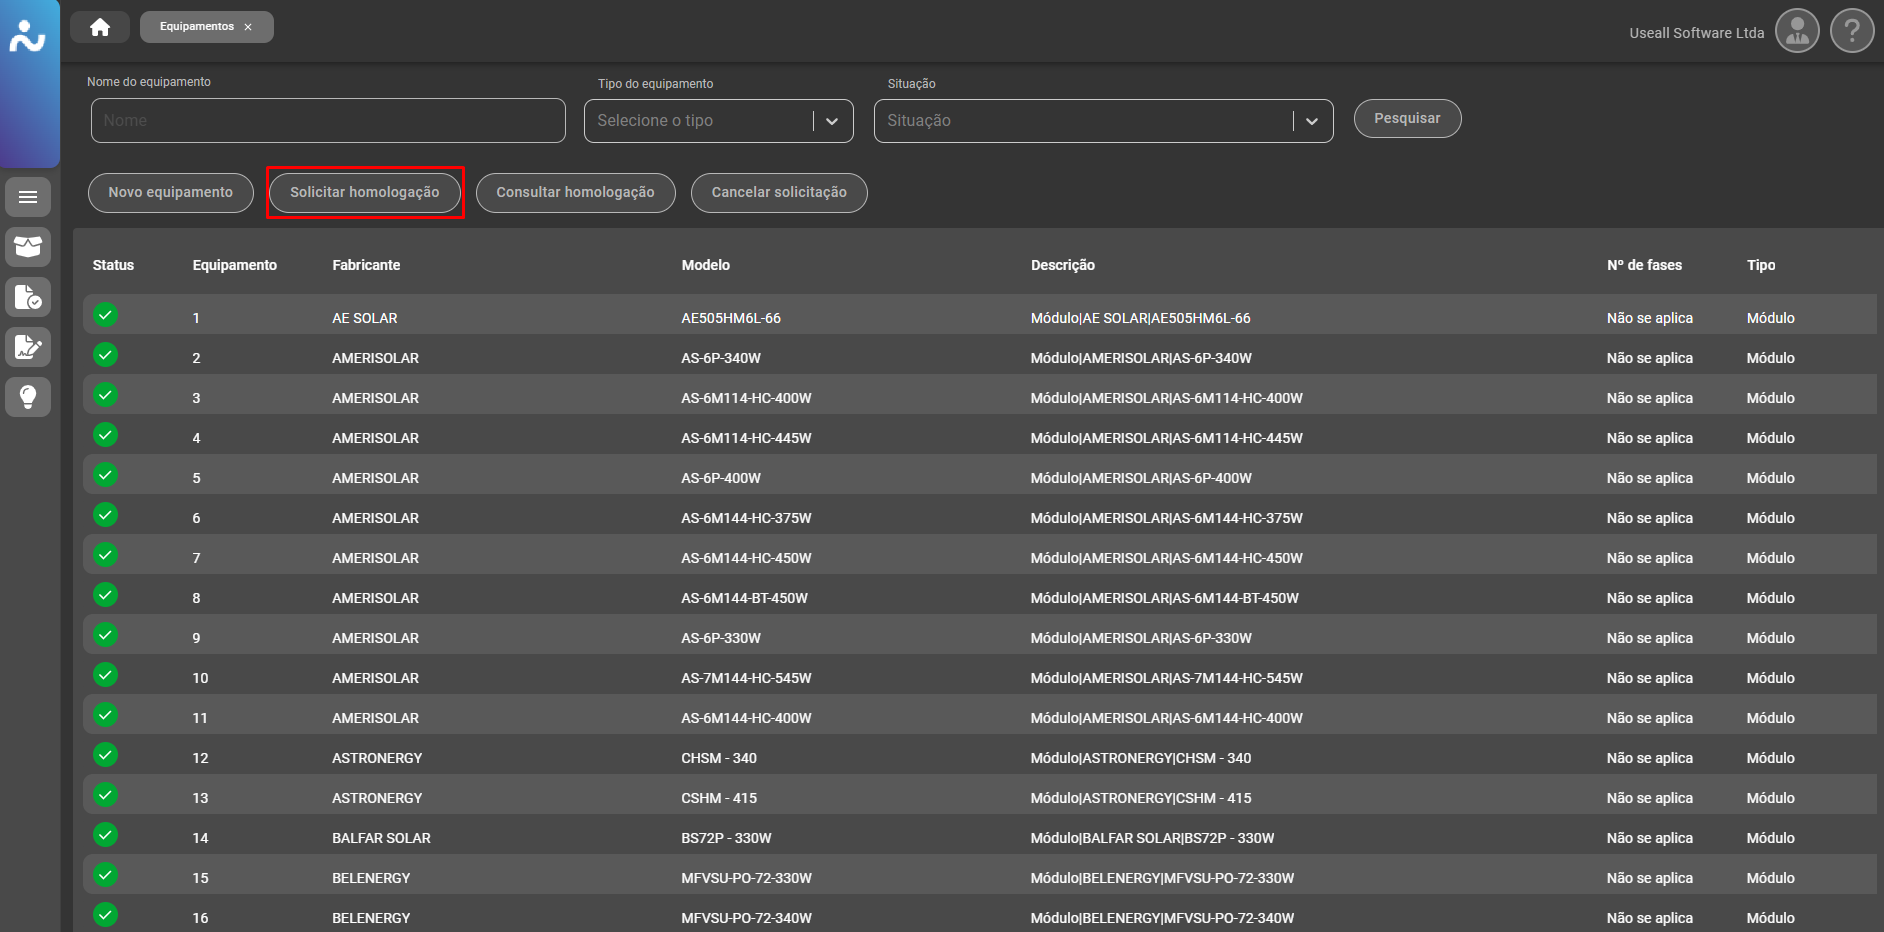Open the open-box icon in sidebar

tap(28, 247)
